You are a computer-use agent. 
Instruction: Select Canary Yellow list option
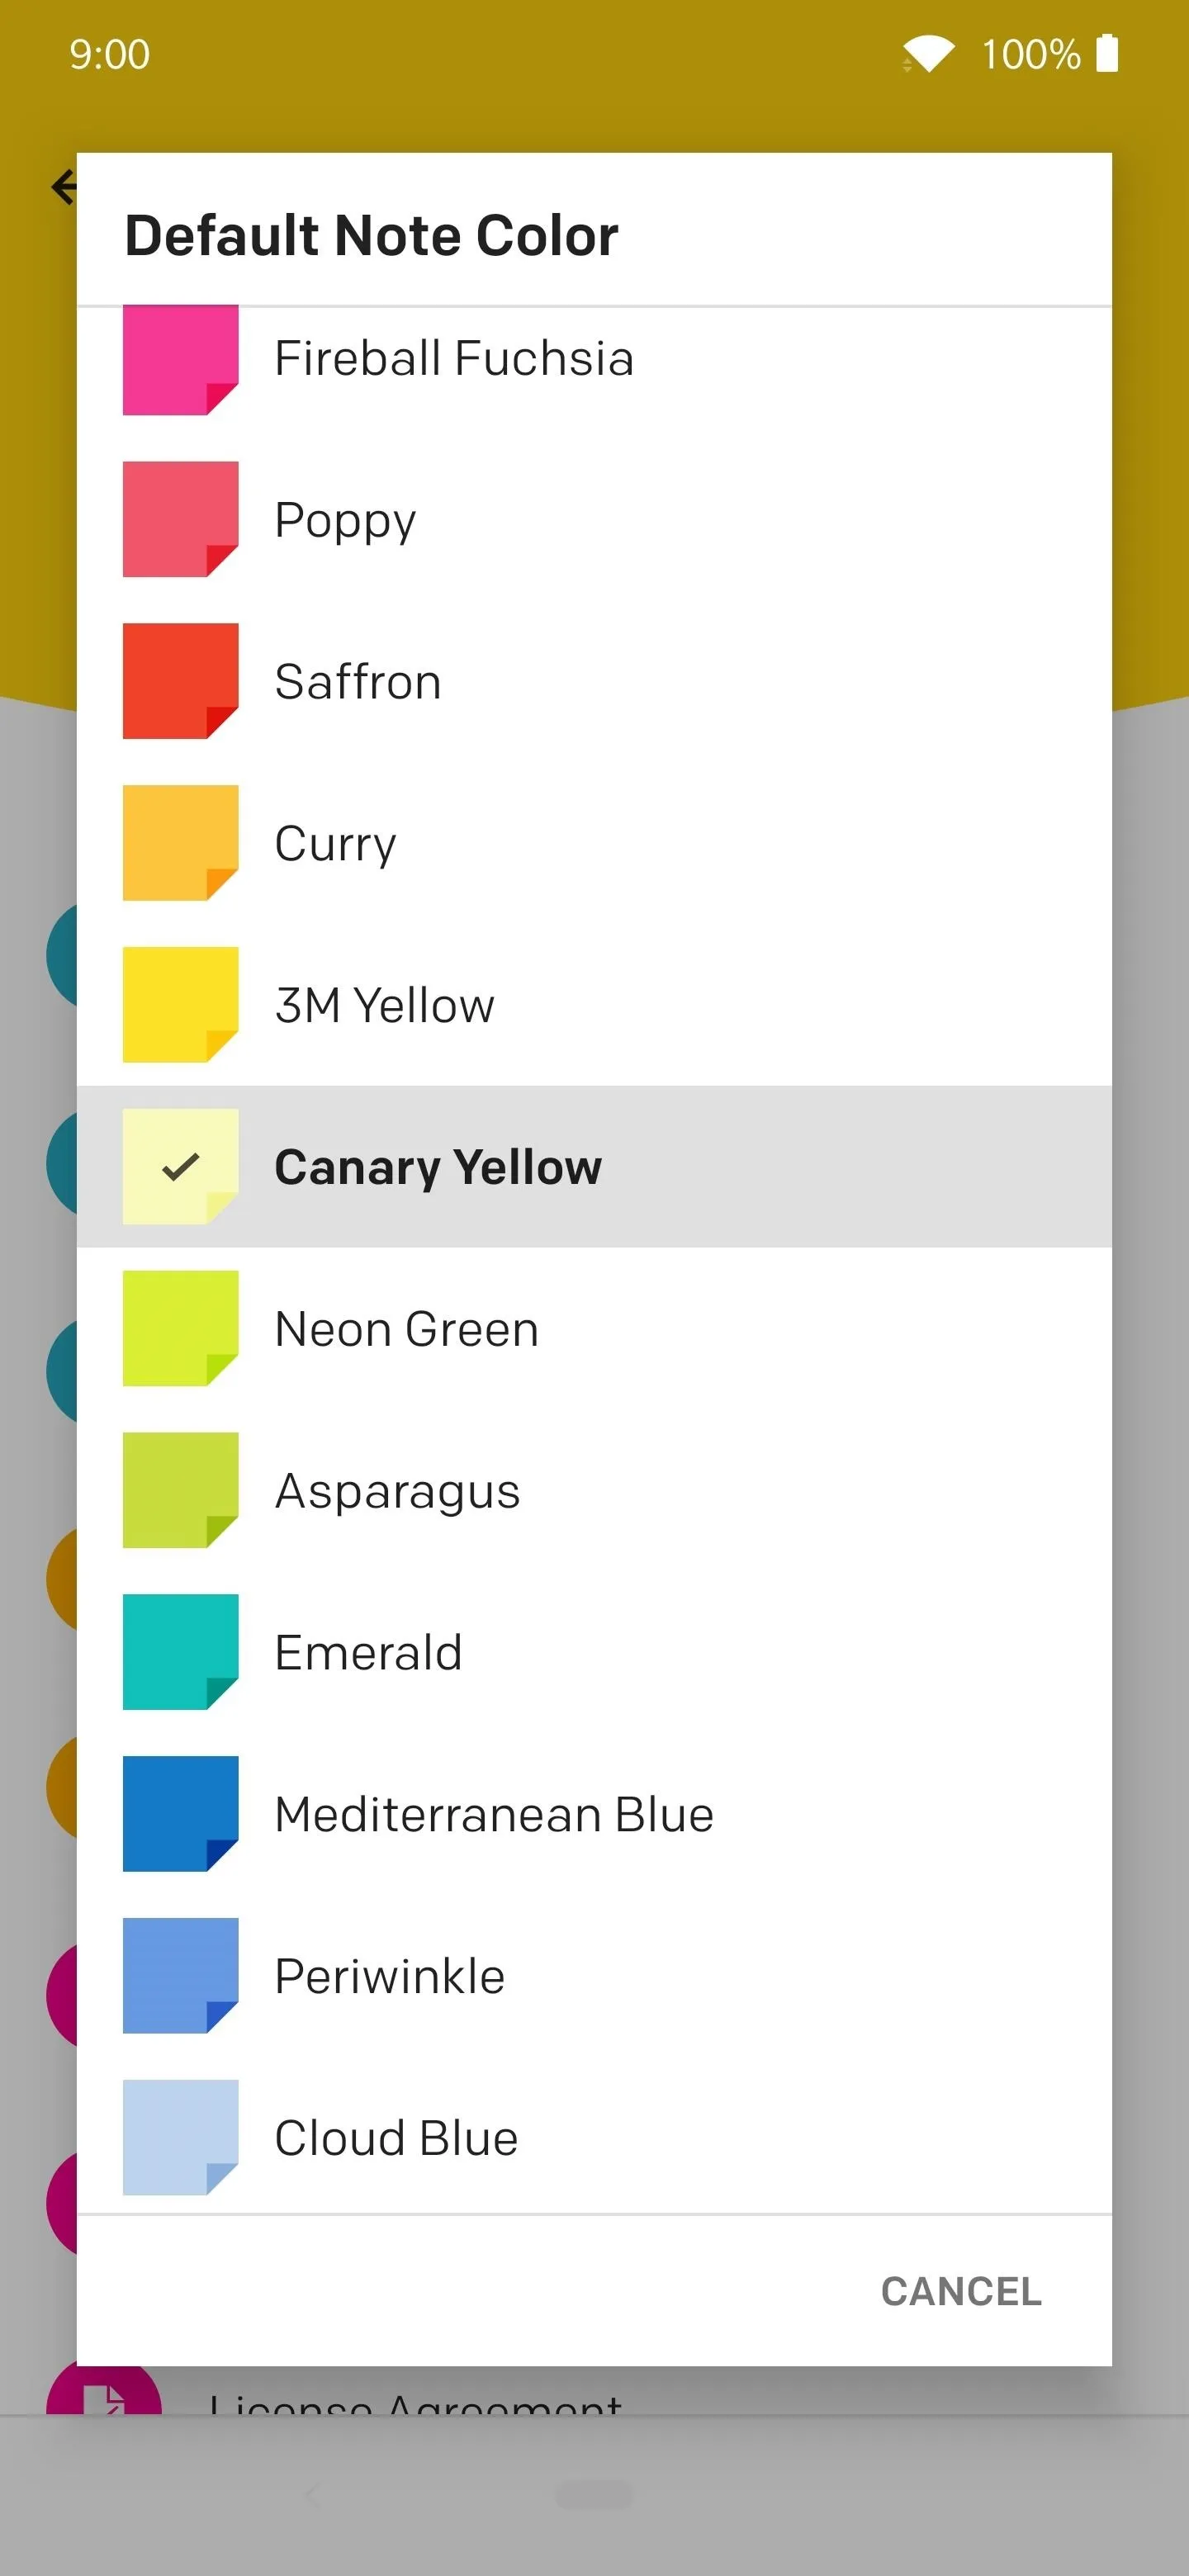(x=594, y=1166)
